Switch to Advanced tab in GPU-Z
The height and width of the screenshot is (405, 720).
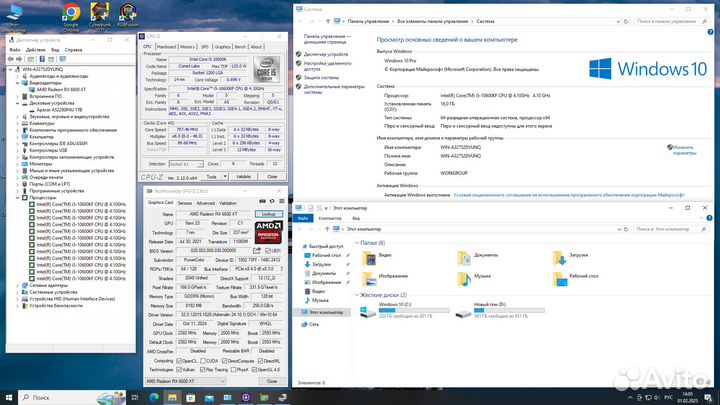pyautogui.click(x=205, y=203)
